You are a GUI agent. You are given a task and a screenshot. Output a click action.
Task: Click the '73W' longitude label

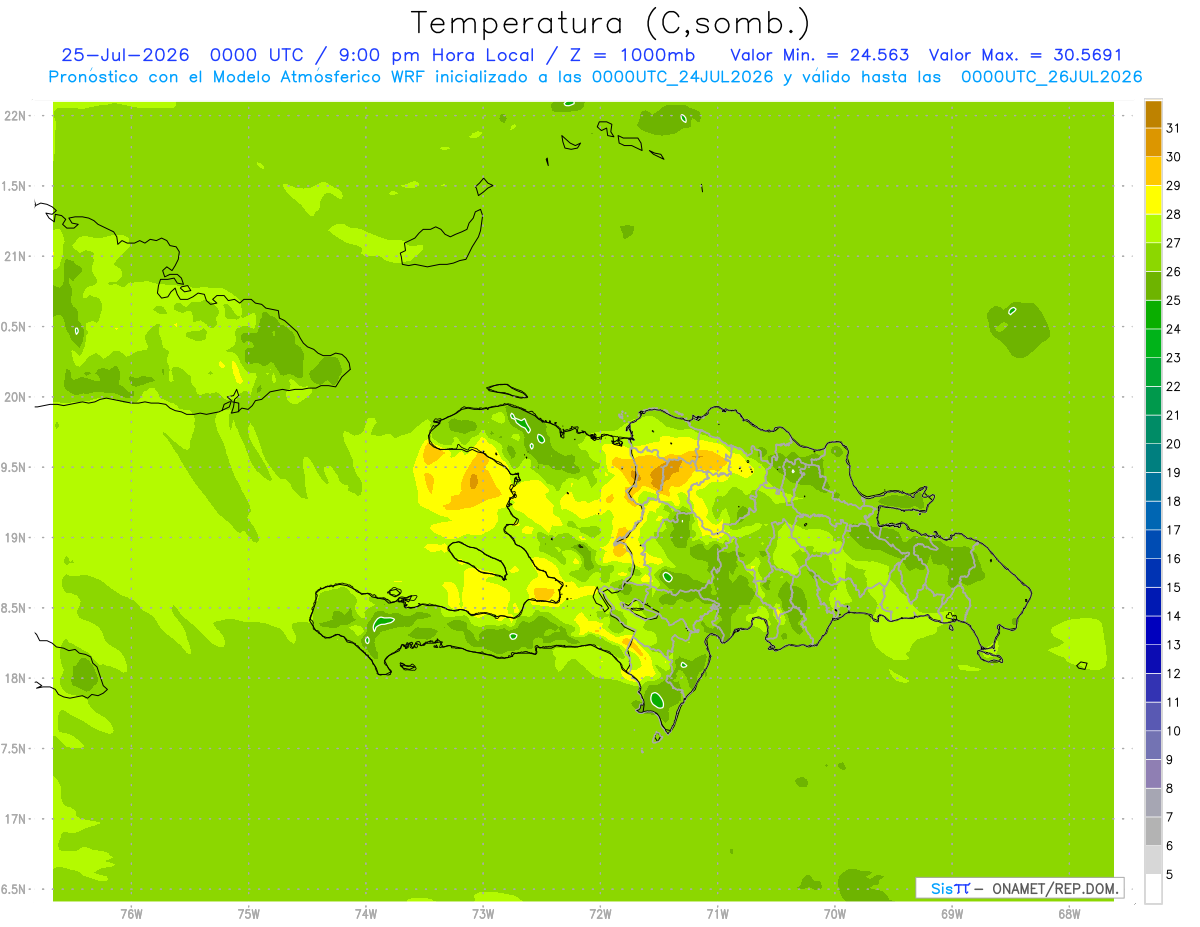483,913
